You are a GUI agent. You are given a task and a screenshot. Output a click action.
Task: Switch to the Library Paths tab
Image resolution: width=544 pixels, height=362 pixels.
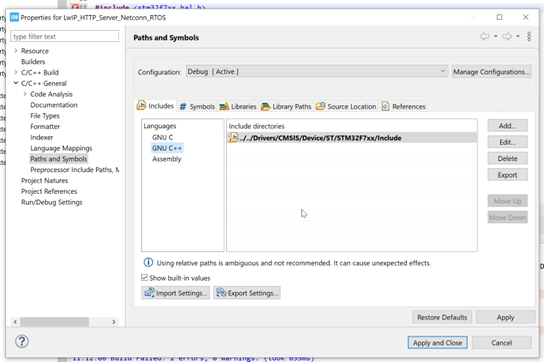click(x=286, y=107)
